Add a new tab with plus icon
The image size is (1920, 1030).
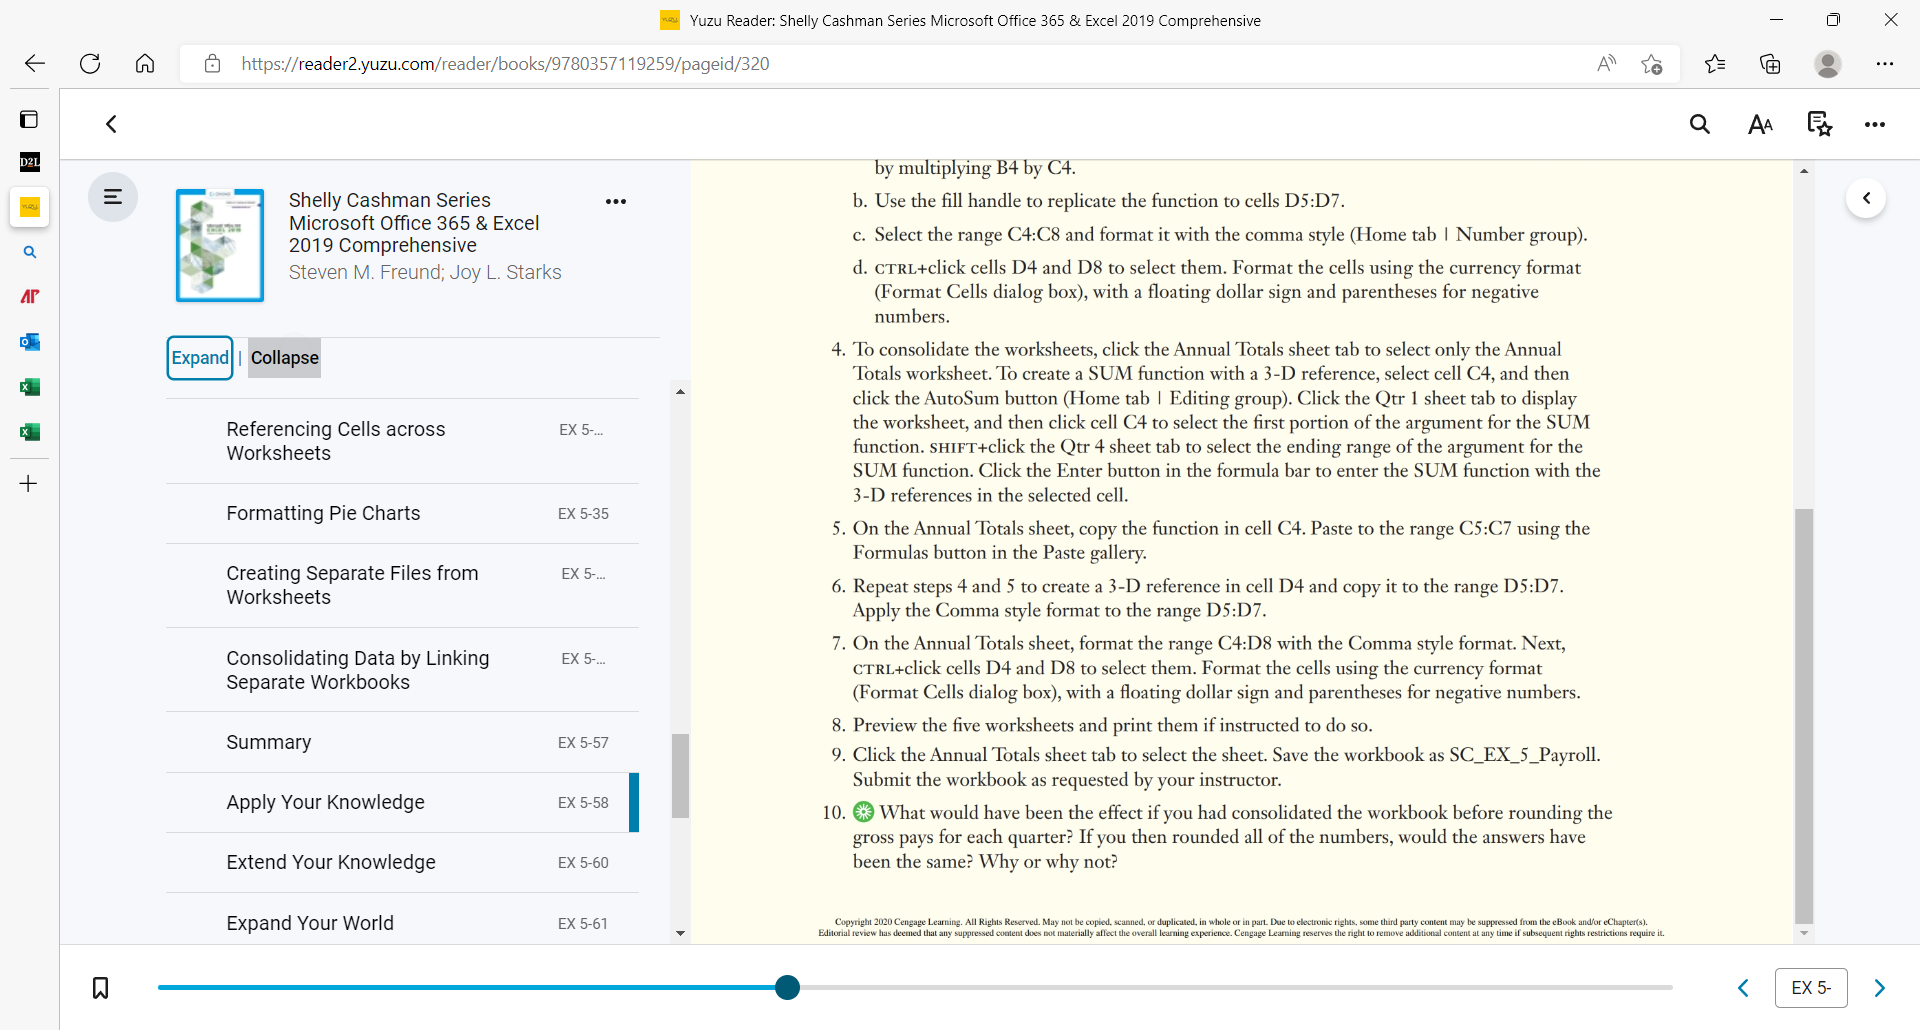coord(29,484)
